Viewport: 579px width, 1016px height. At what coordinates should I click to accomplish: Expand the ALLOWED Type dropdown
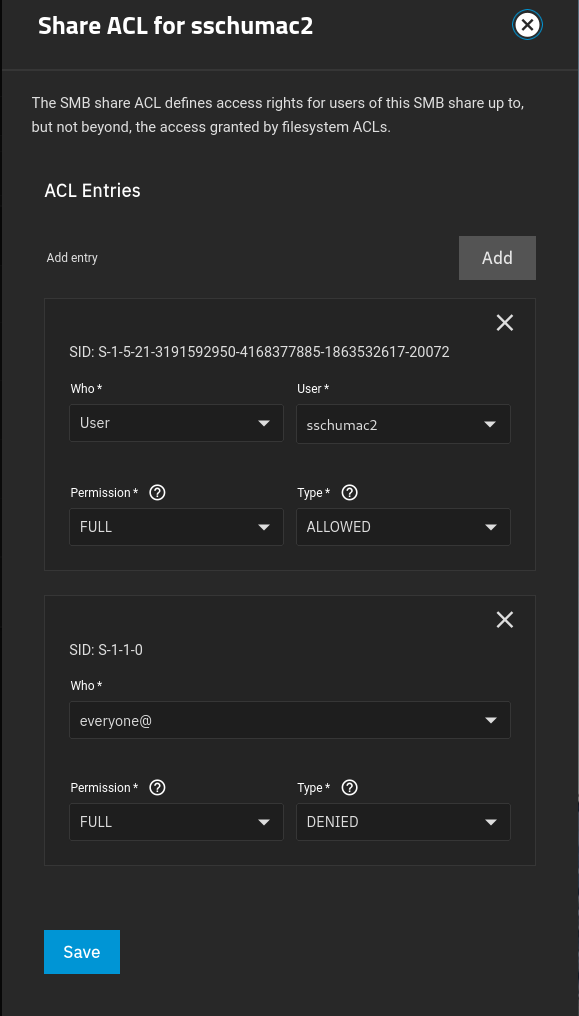click(403, 527)
